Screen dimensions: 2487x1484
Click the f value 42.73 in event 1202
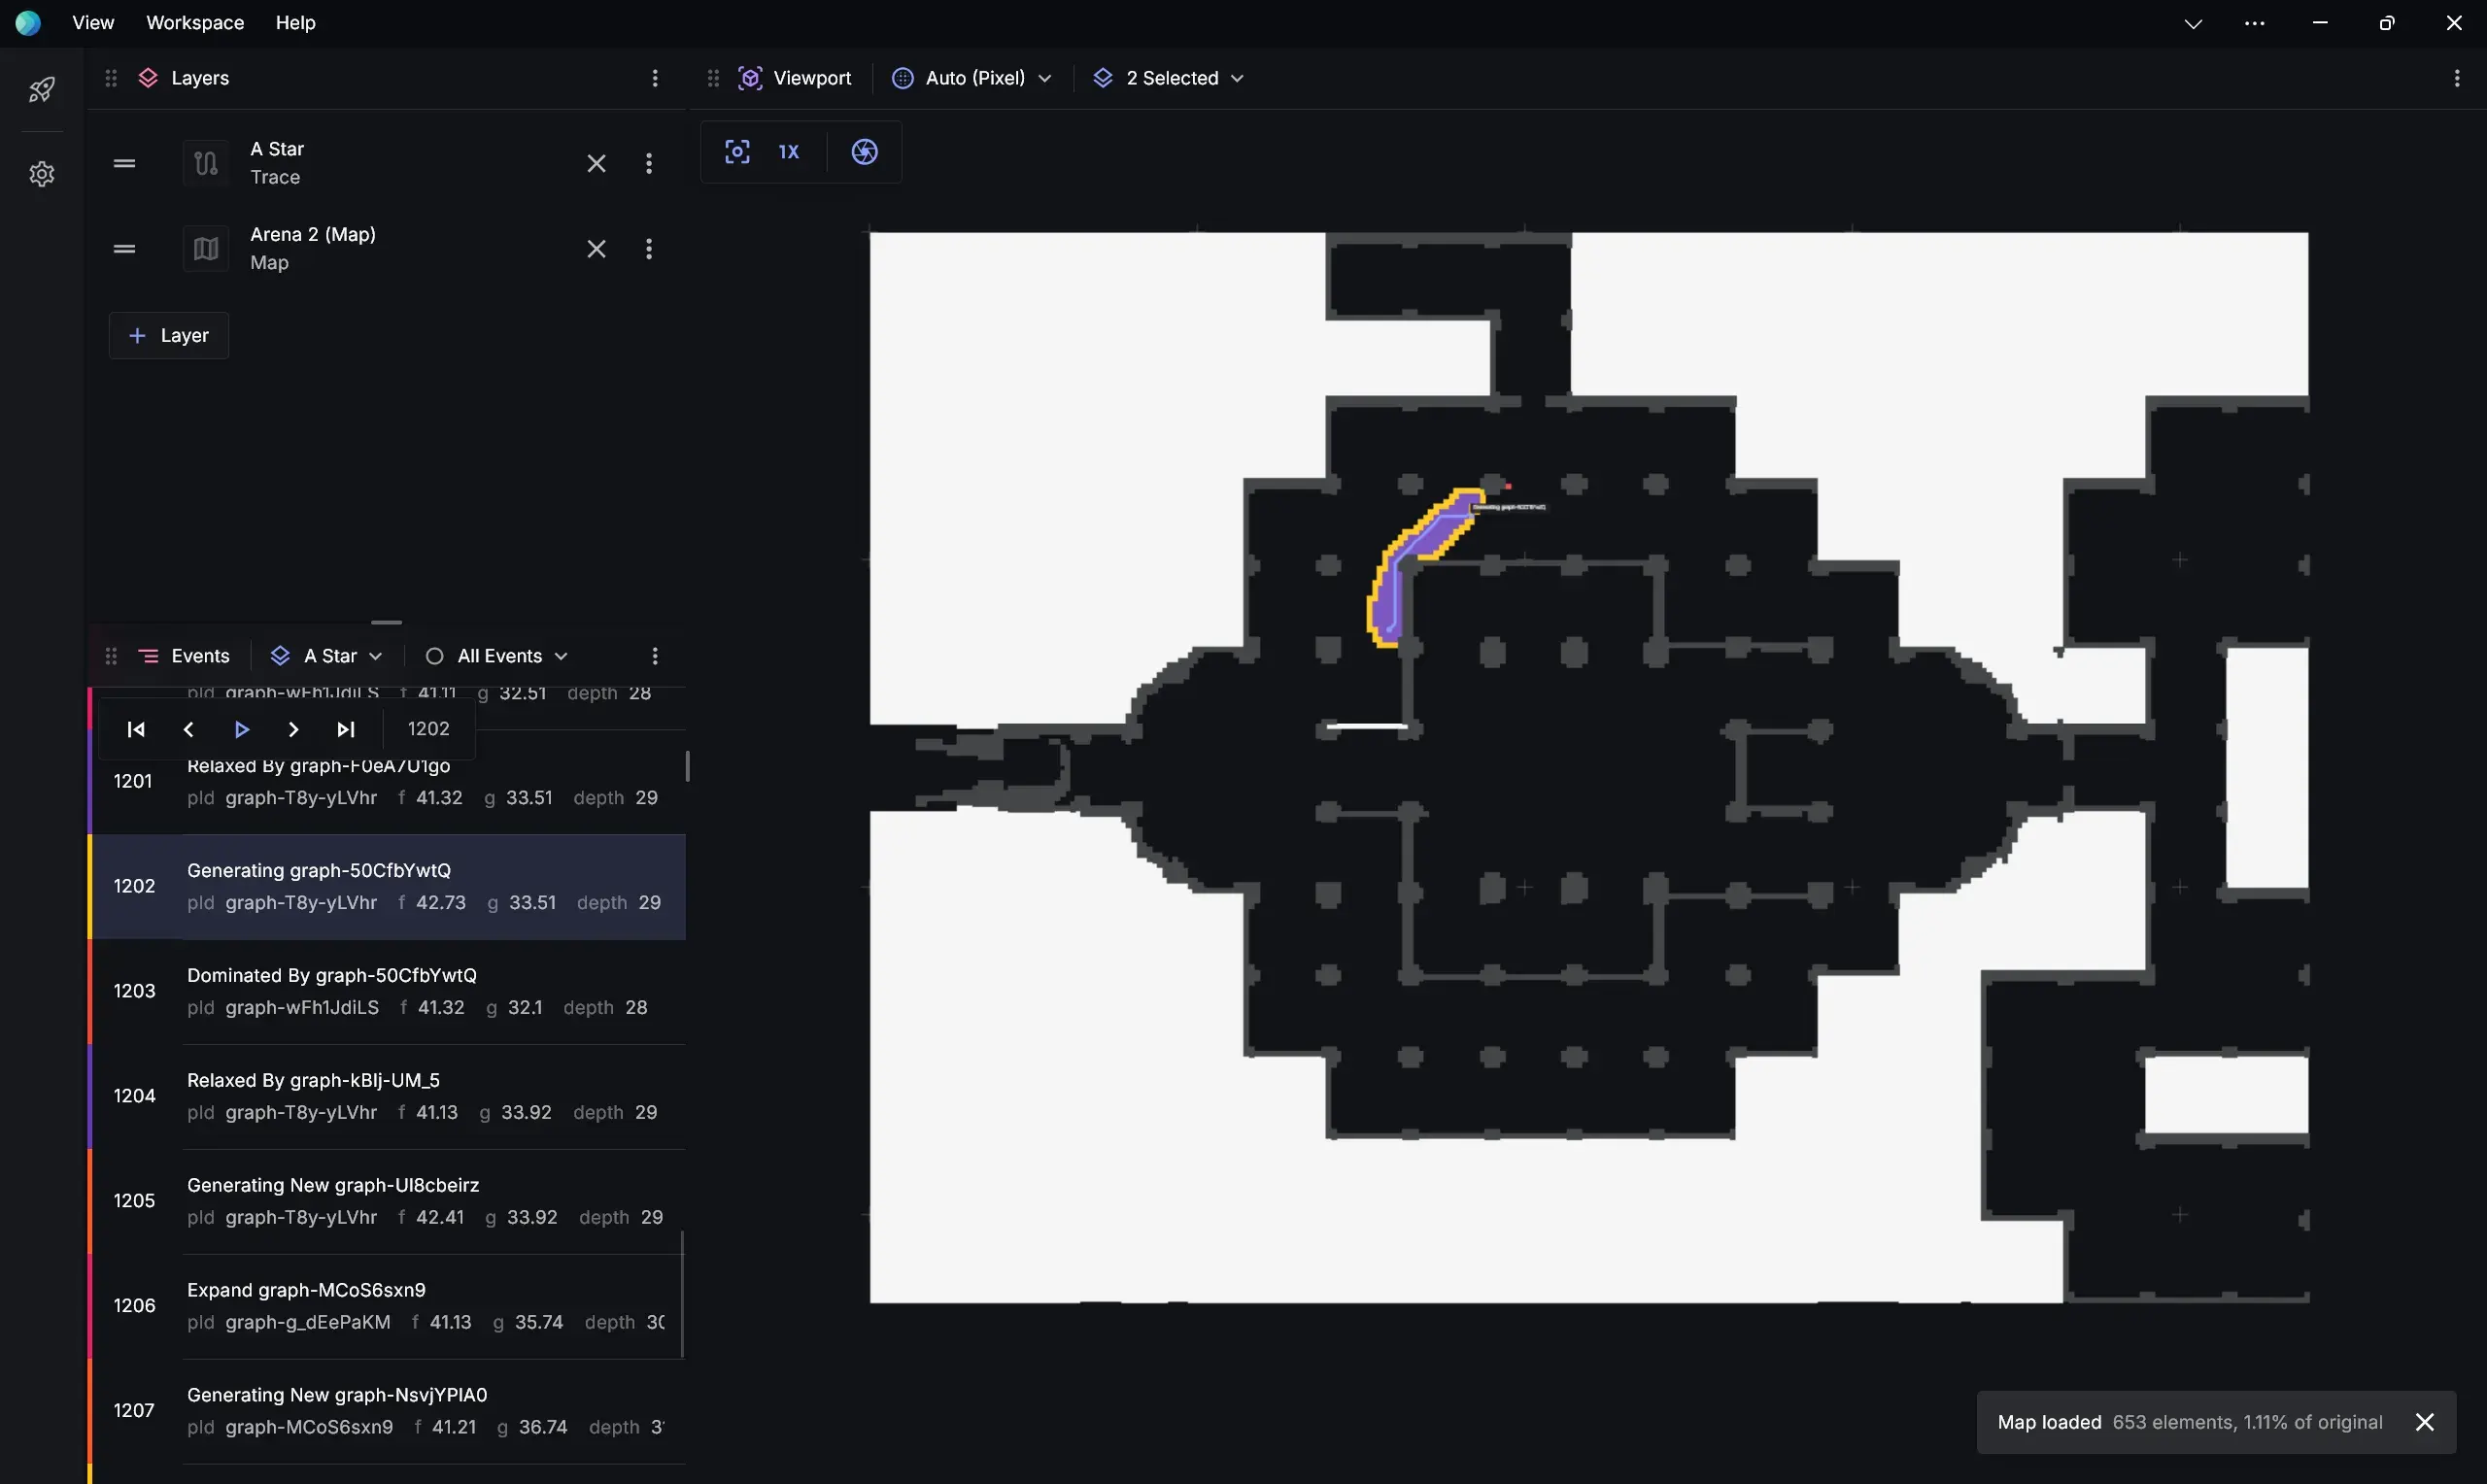[441, 902]
